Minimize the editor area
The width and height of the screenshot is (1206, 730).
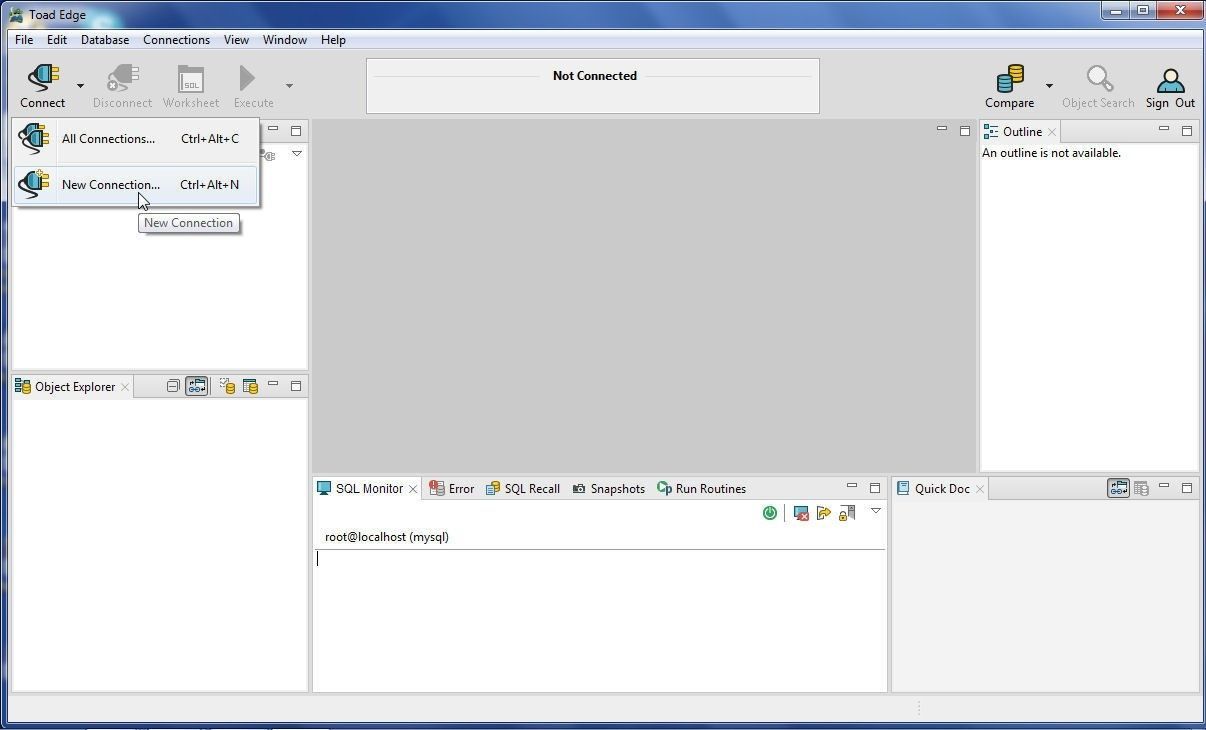(942, 129)
